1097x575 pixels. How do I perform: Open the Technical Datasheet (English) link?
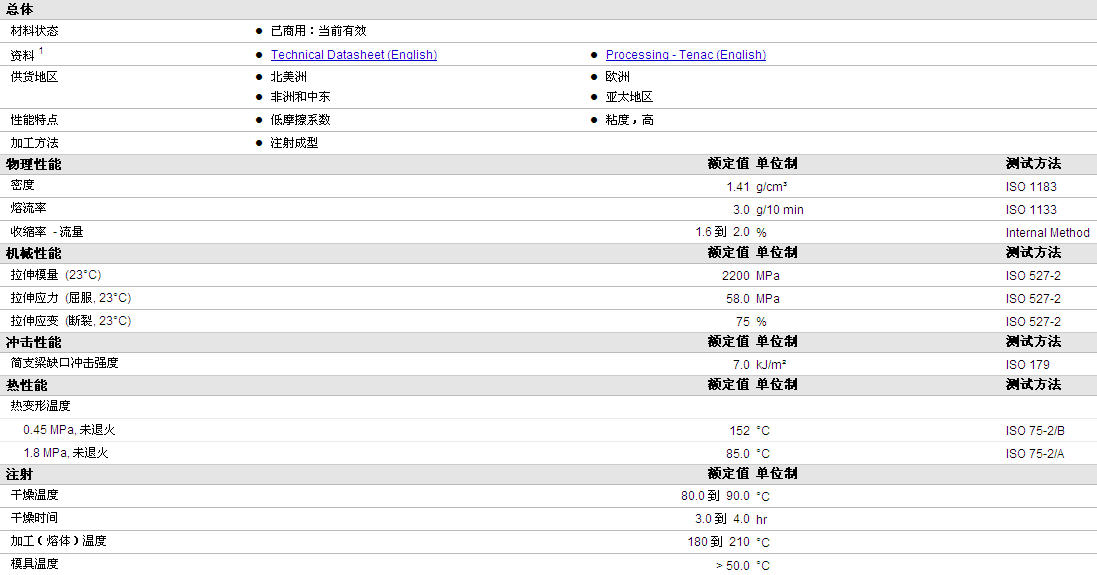click(x=353, y=55)
